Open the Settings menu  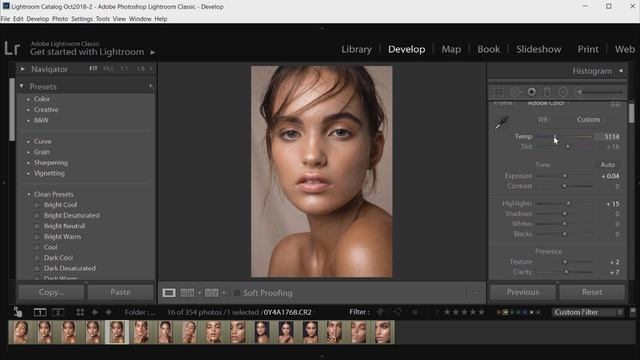tap(82, 19)
